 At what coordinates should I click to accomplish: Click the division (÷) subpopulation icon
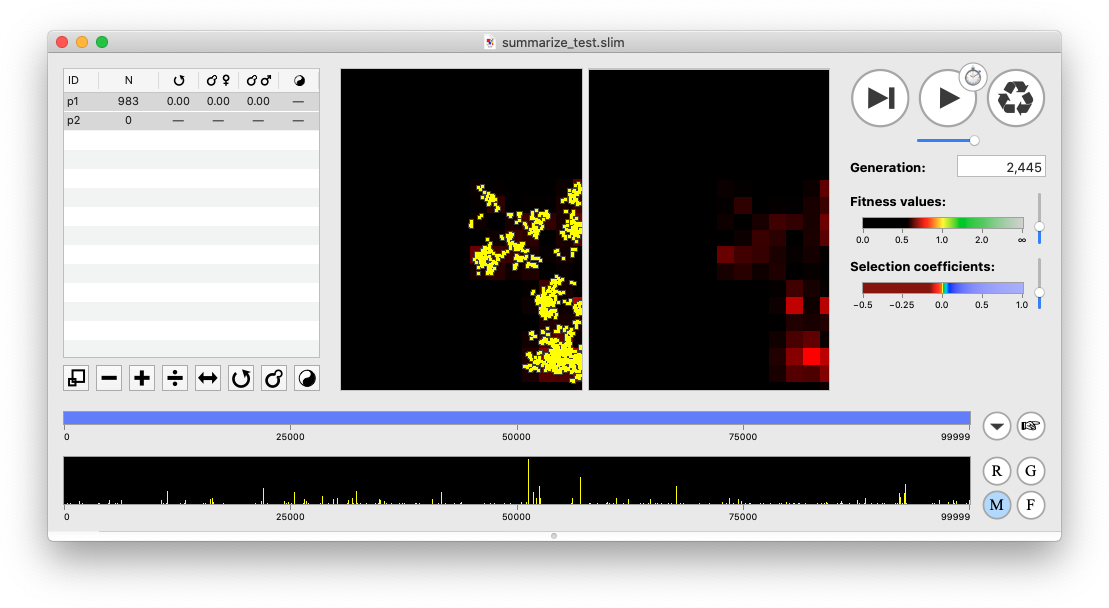[x=174, y=377]
